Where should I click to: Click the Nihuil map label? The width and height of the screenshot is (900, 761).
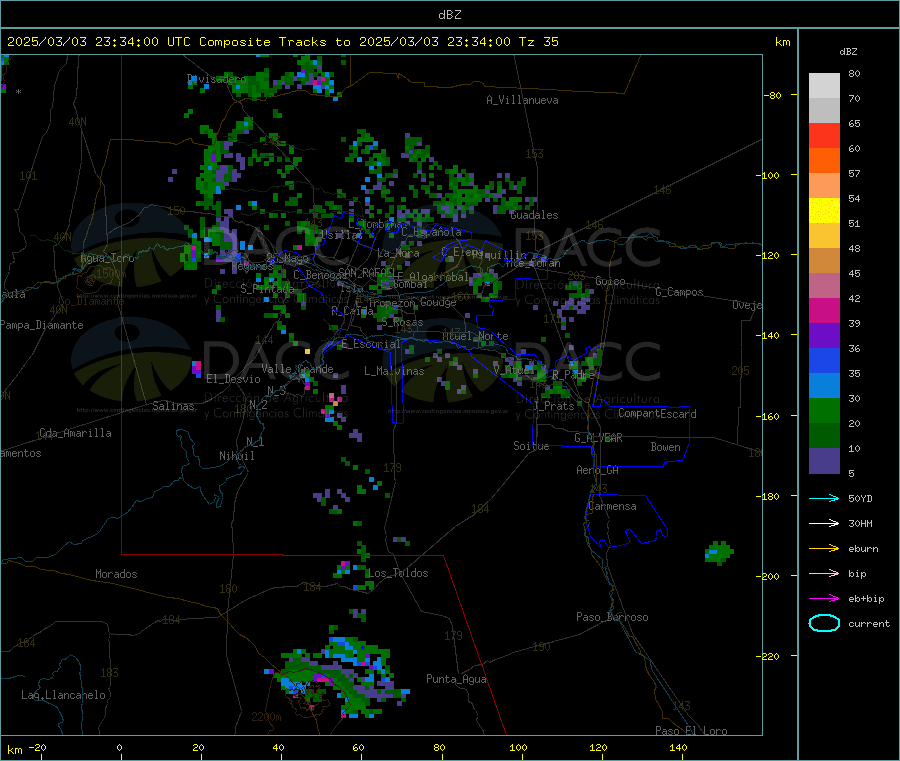pyautogui.click(x=236, y=456)
